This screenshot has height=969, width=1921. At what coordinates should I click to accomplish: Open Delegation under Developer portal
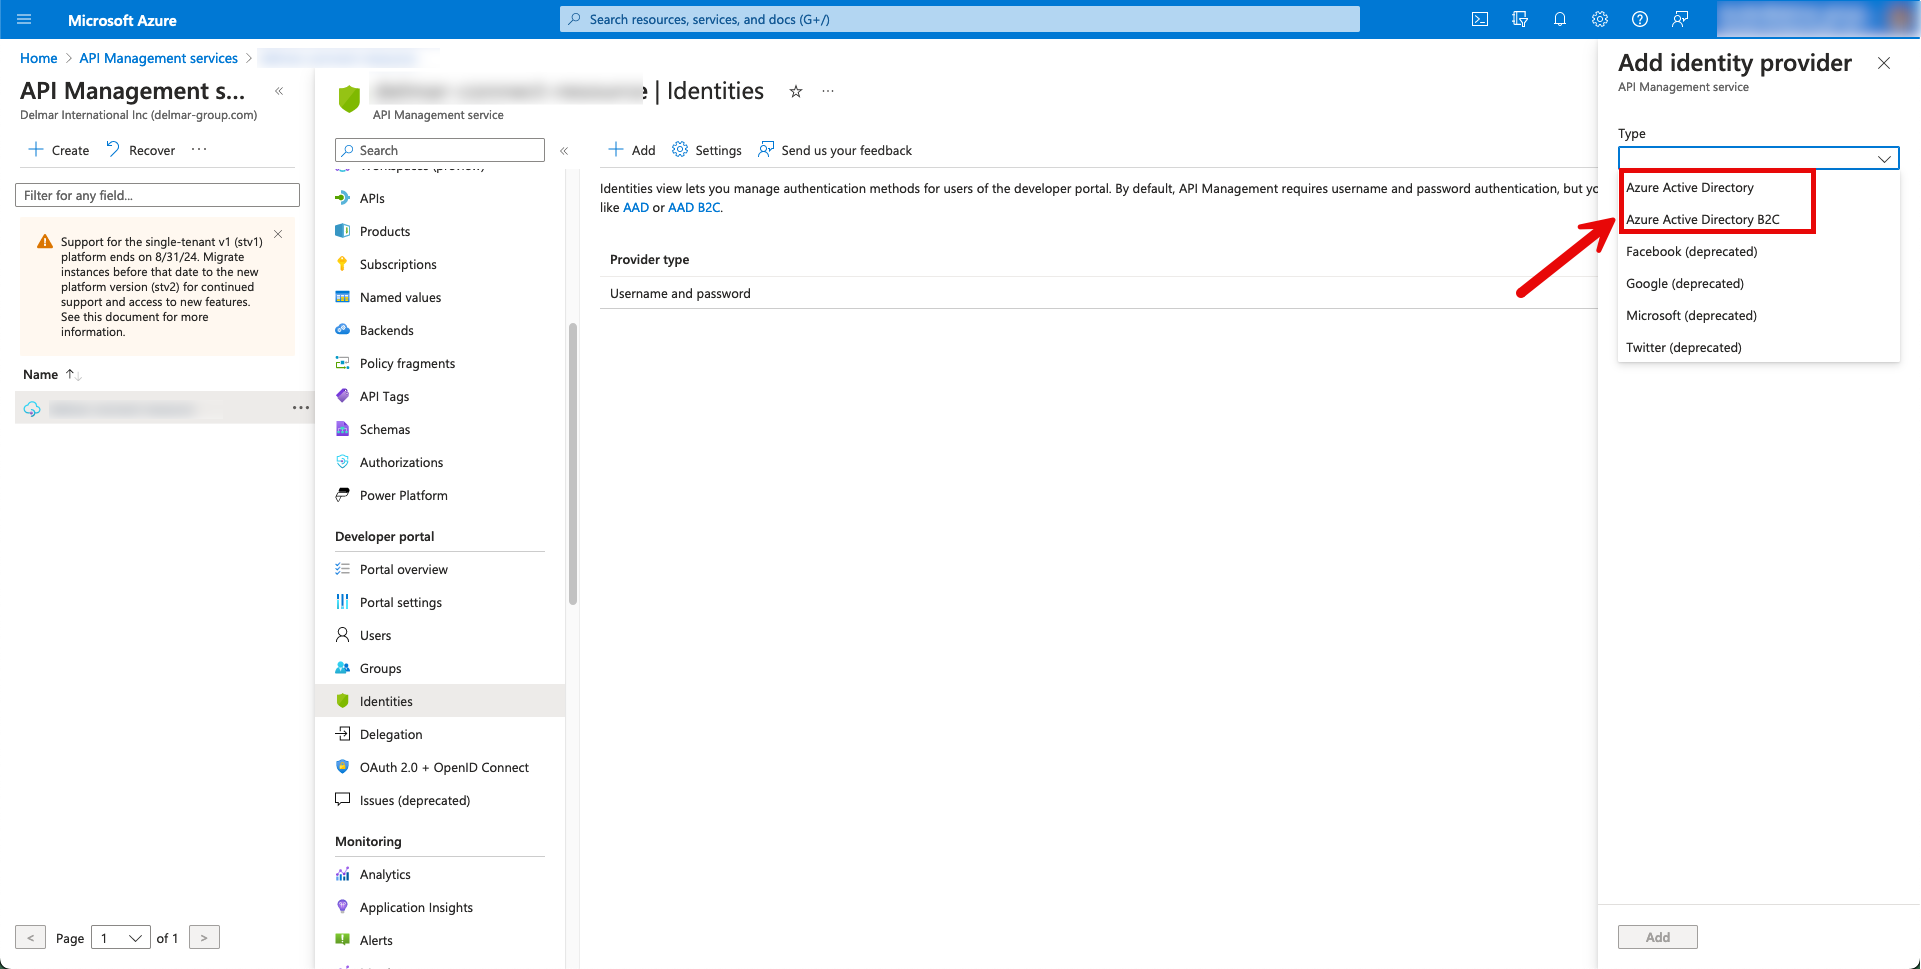tap(440, 734)
